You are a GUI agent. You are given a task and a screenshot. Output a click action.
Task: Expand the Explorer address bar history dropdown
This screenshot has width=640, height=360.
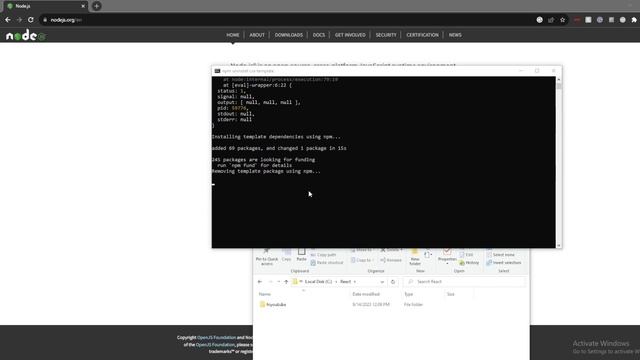pyautogui.click(x=382, y=282)
